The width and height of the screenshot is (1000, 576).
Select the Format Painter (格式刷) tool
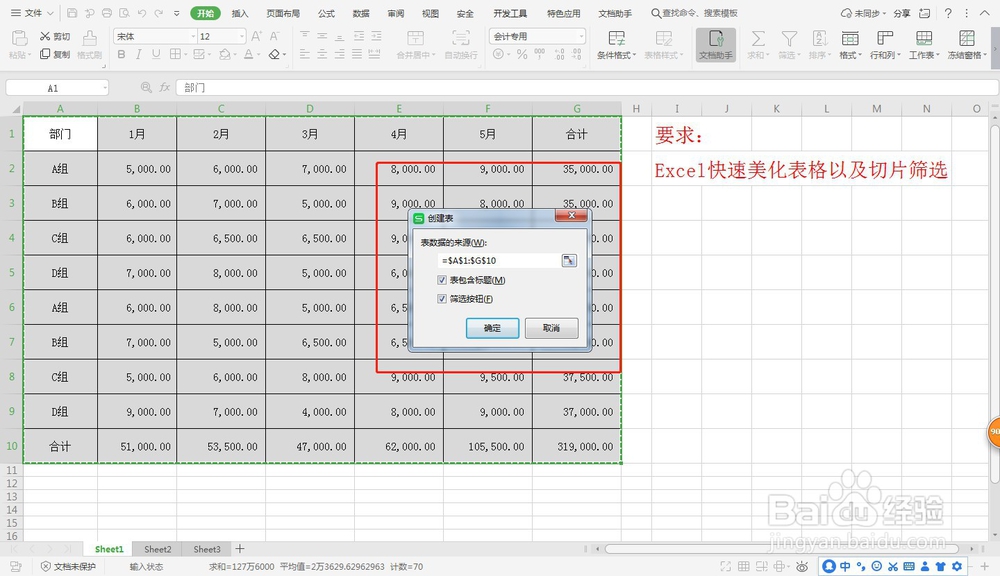coord(90,45)
